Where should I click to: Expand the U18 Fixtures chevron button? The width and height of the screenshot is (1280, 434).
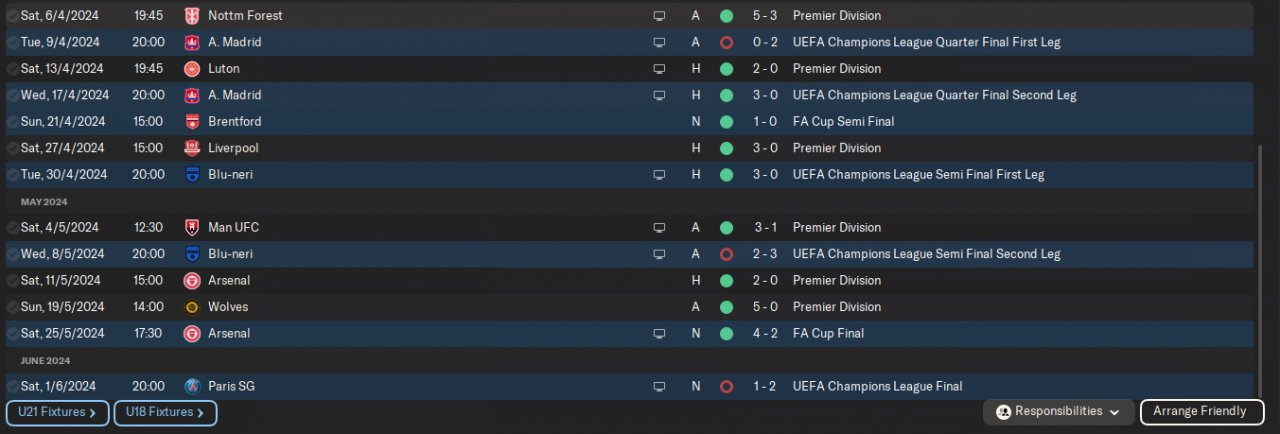(165, 412)
